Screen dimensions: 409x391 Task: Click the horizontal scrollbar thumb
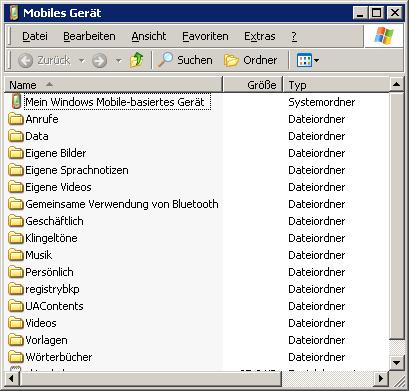[150, 378]
